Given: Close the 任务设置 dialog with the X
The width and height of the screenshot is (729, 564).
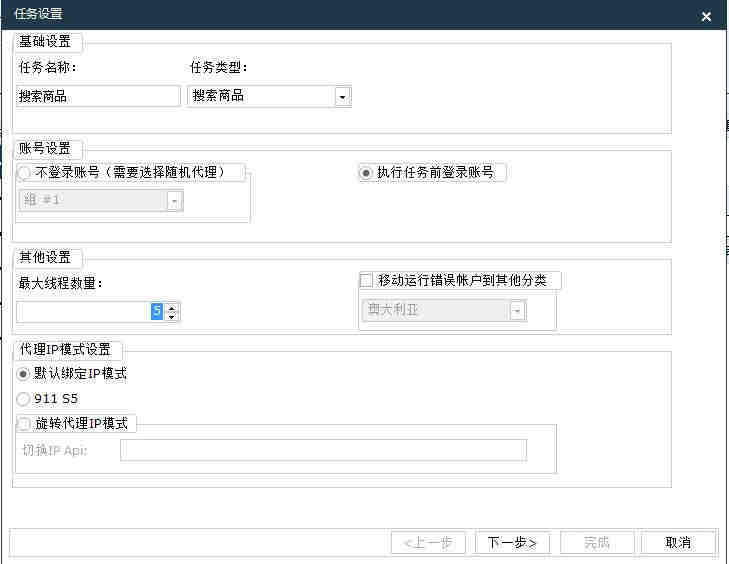Looking at the screenshot, I should point(706,17).
